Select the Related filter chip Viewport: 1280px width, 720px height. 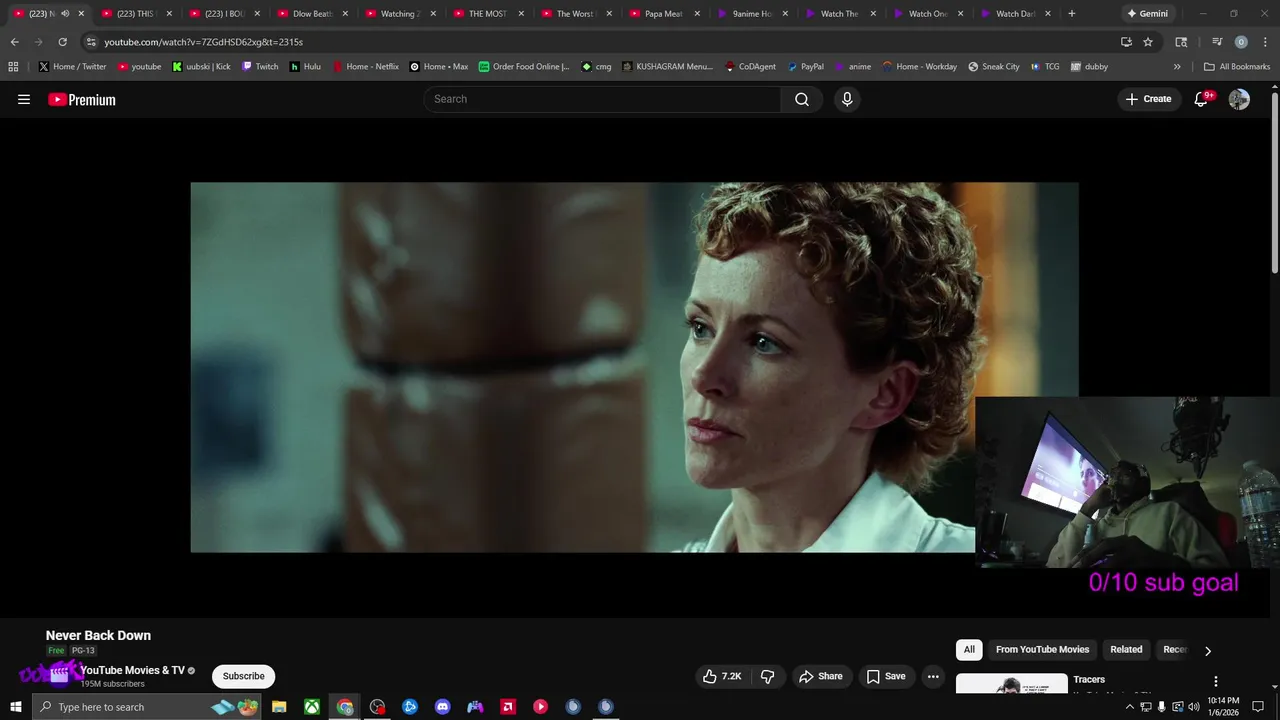pyautogui.click(x=1126, y=650)
